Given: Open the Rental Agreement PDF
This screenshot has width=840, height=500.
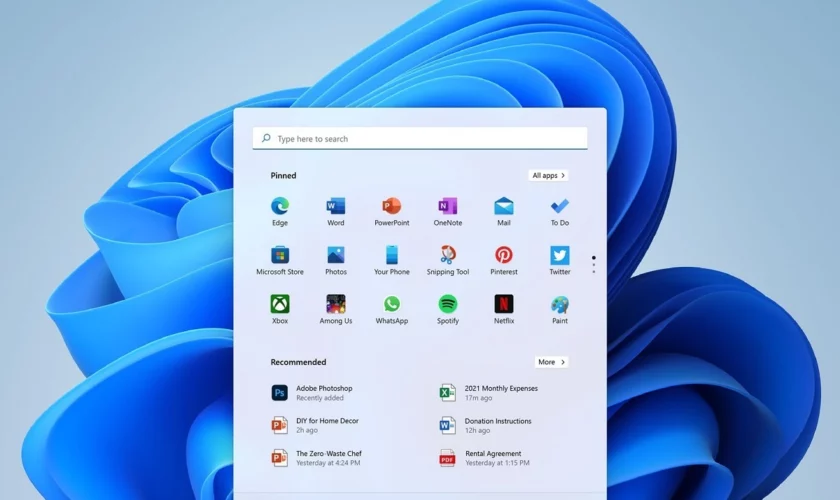Looking at the screenshot, I should pyautogui.click(x=492, y=458).
